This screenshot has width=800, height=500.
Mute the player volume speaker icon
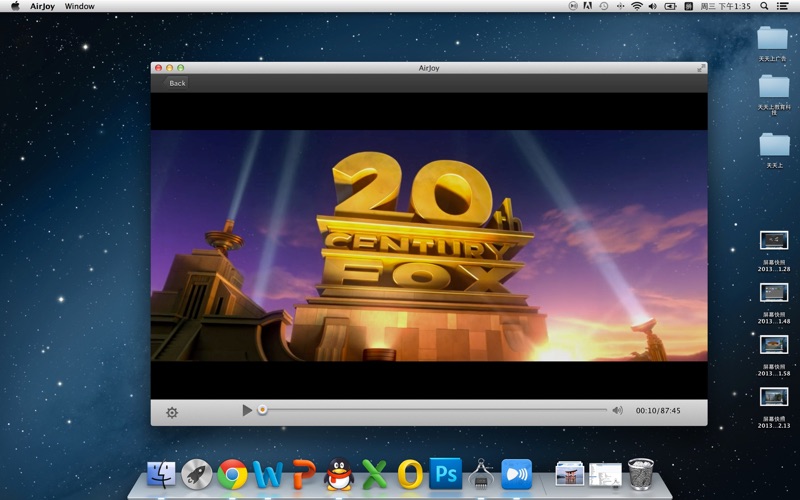click(617, 410)
